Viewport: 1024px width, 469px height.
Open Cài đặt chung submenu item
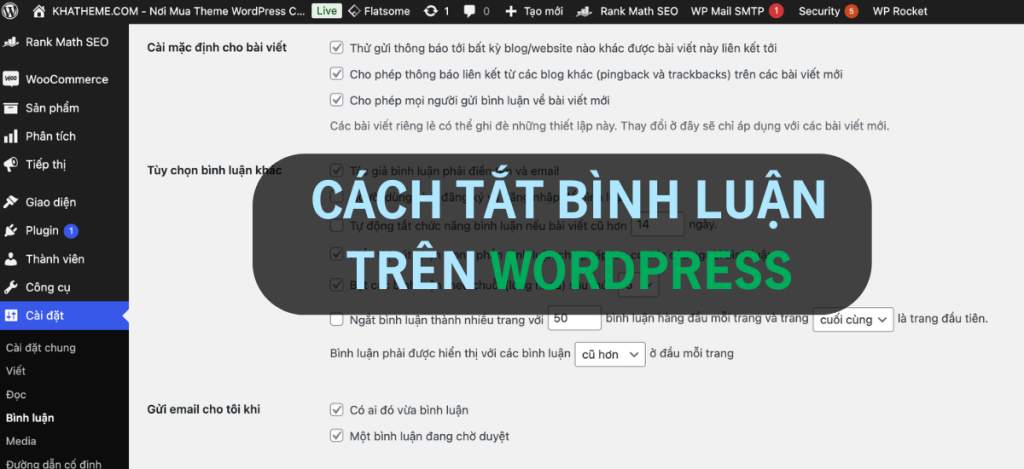coord(40,348)
